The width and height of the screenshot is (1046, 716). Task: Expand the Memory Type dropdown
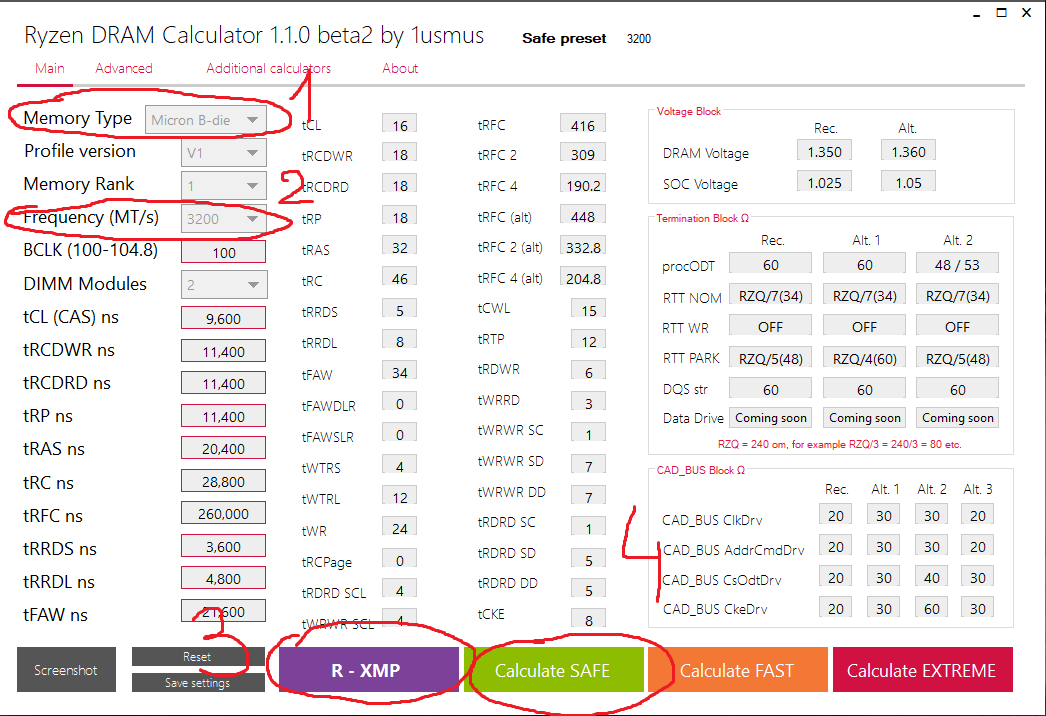pyautogui.click(x=205, y=120)
